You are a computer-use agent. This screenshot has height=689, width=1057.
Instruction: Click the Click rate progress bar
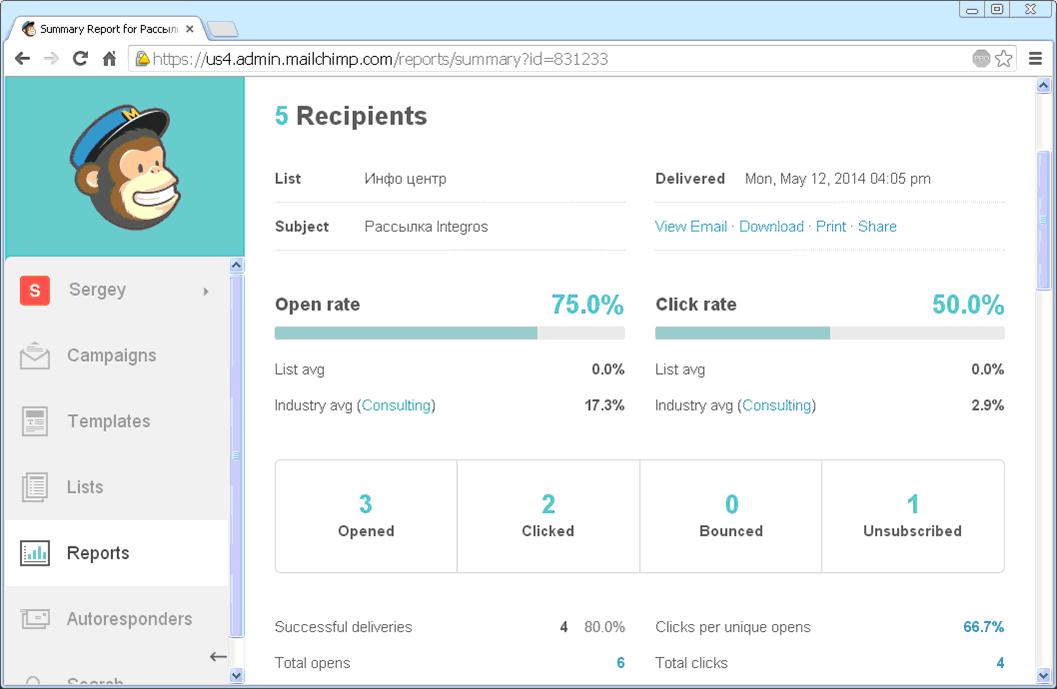pyautogui.click(x=830, y=333)
